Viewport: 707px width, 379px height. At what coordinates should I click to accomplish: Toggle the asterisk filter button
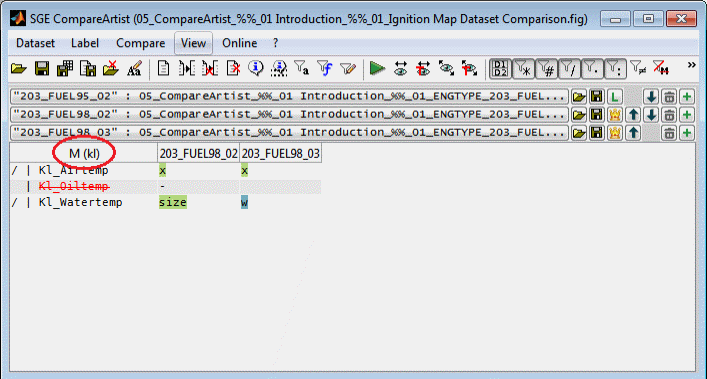point(523,69)
